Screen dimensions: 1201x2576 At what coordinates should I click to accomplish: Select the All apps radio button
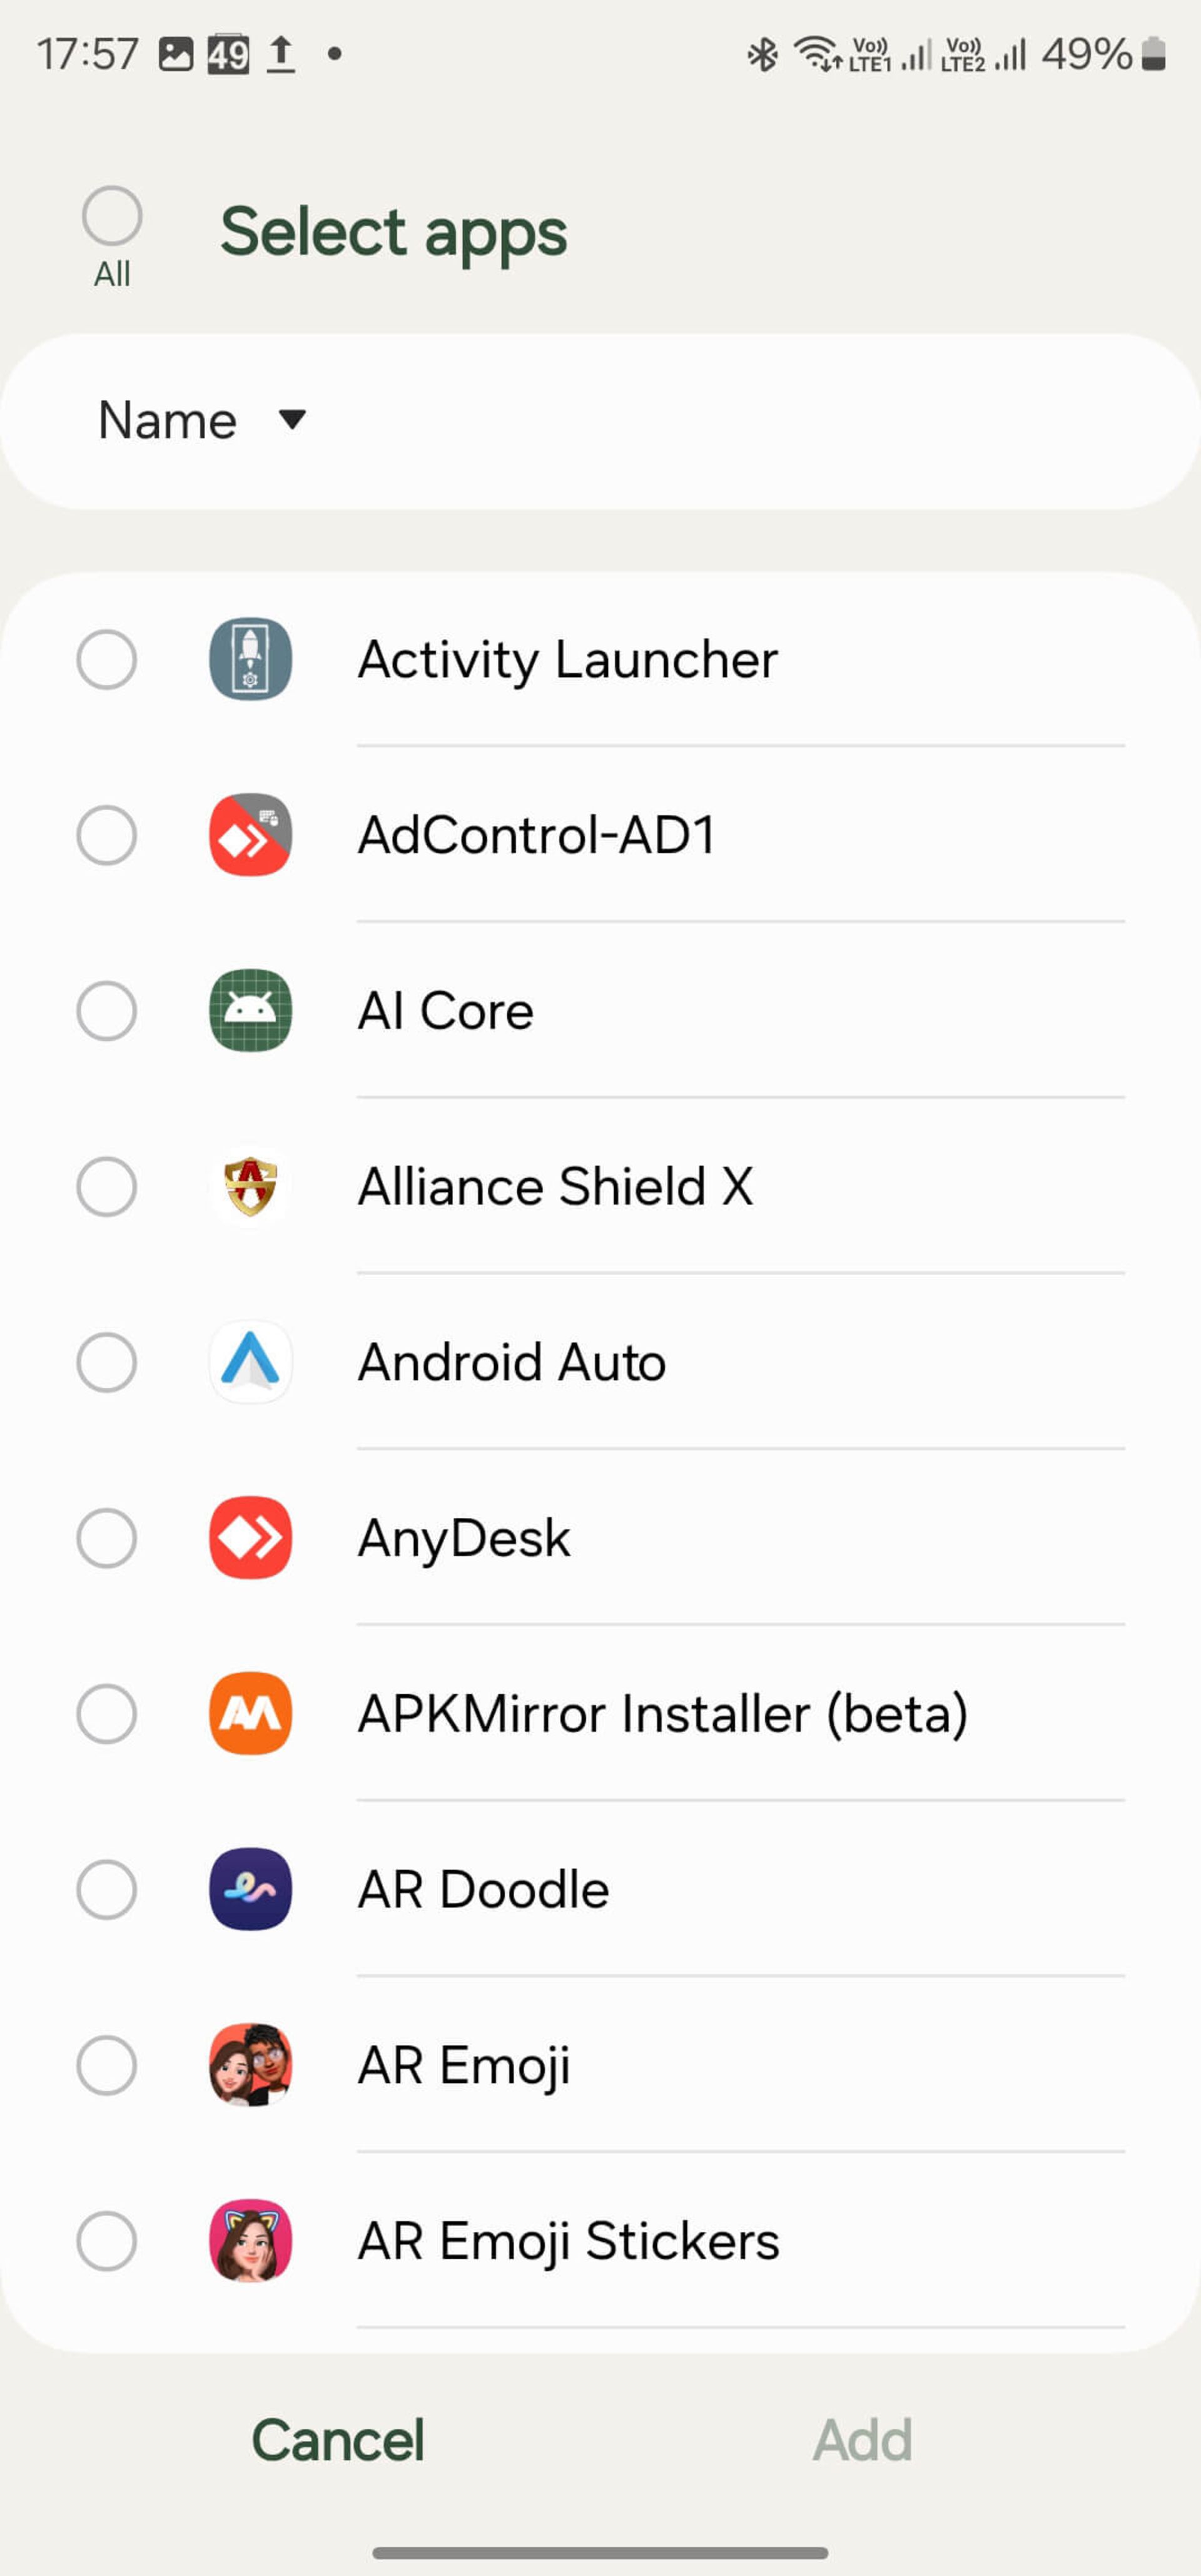click(112, 216)
